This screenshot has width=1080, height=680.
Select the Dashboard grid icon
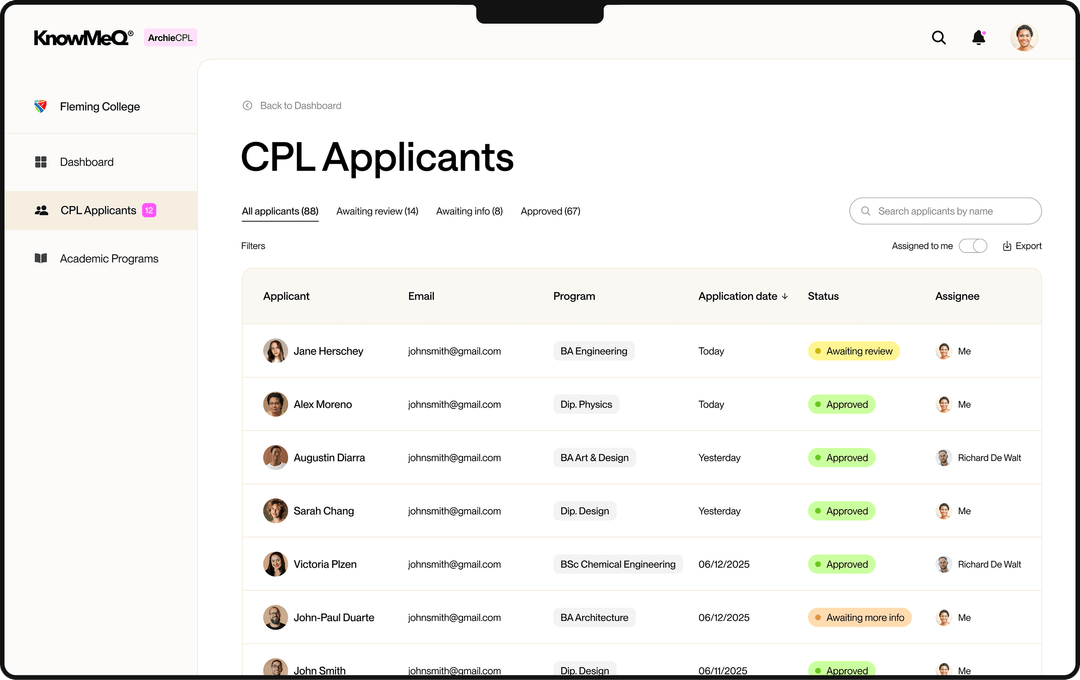point(40,161)
